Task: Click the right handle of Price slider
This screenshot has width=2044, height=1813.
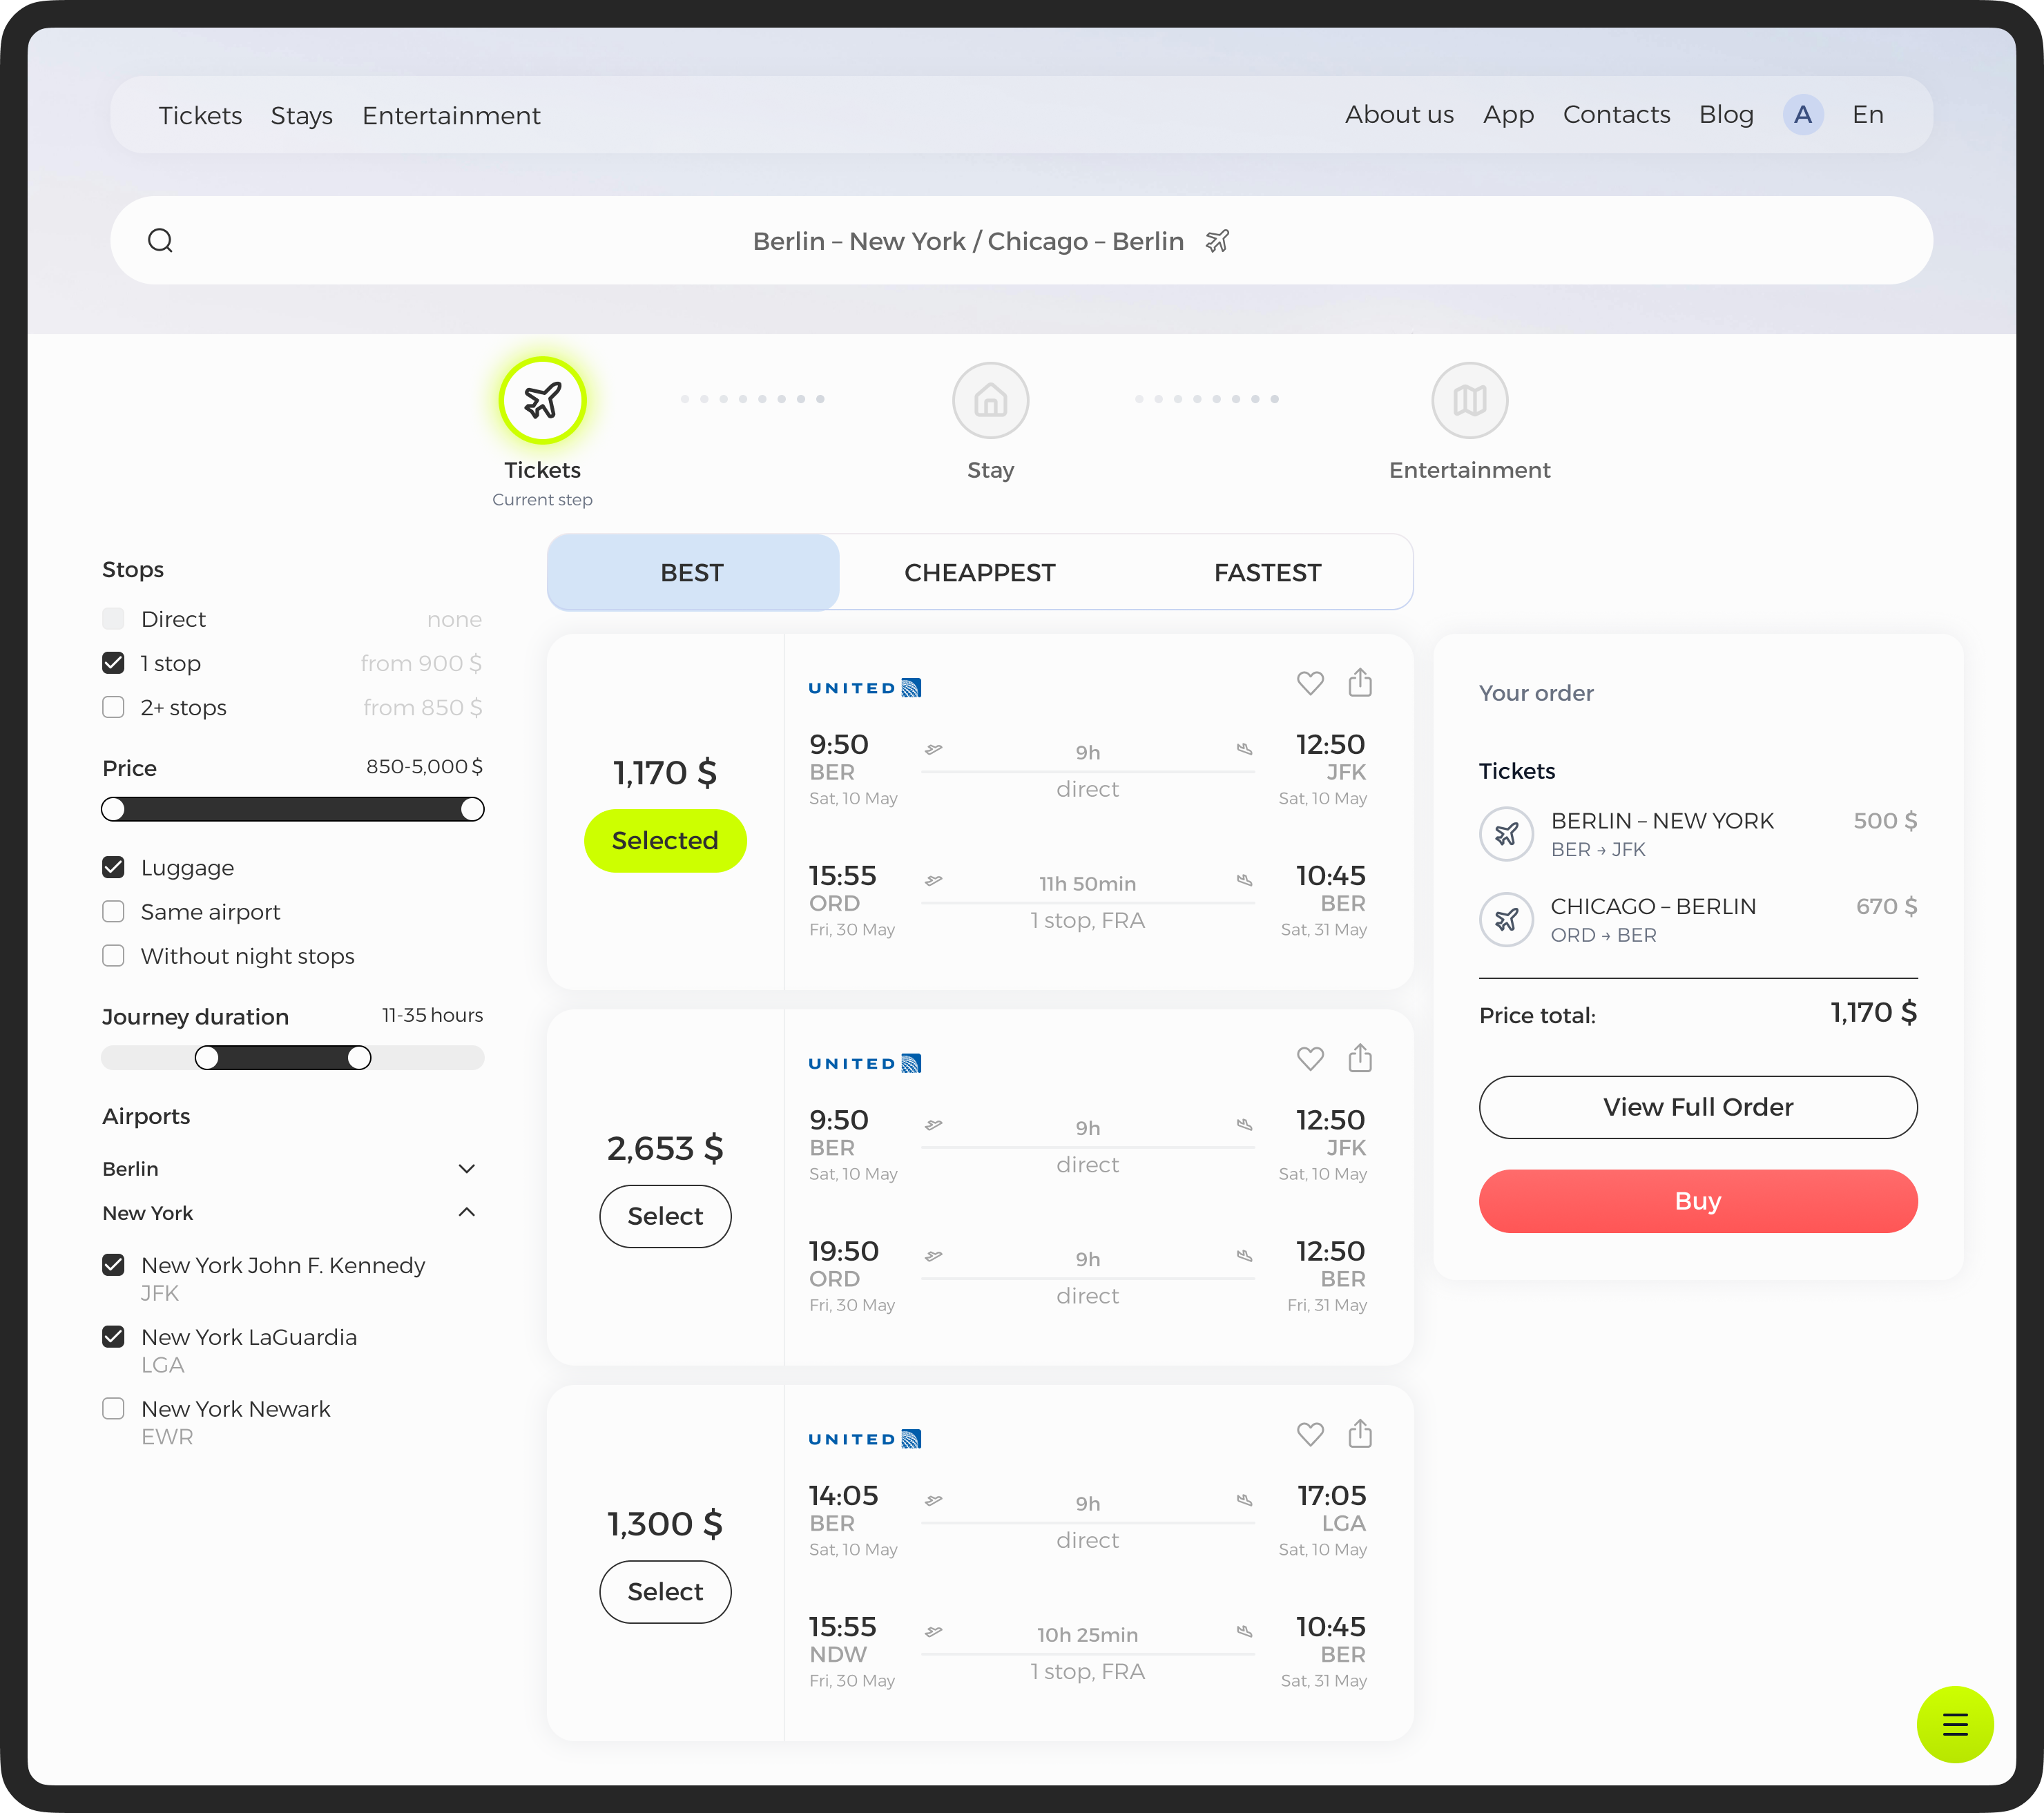Action: pos(472,810)
